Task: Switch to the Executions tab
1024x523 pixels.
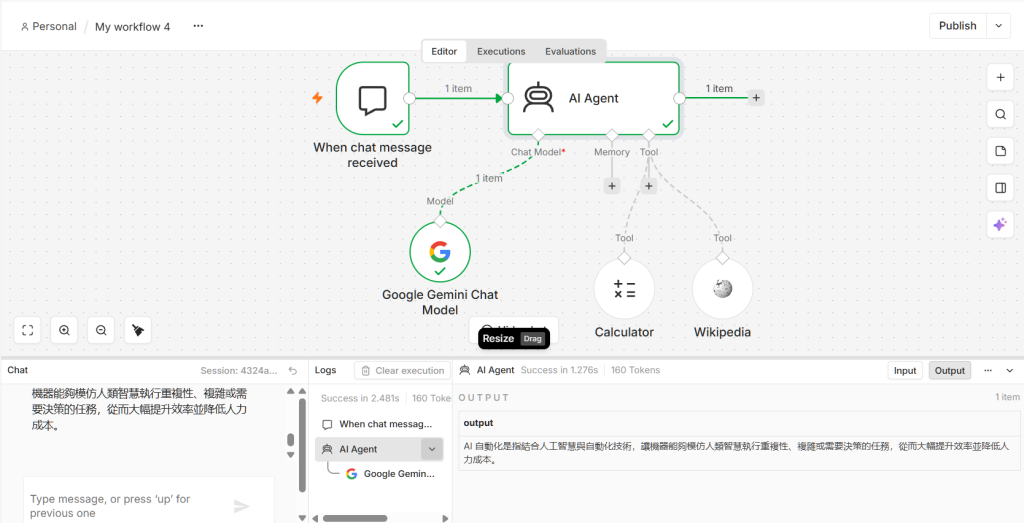Action: 501,51
